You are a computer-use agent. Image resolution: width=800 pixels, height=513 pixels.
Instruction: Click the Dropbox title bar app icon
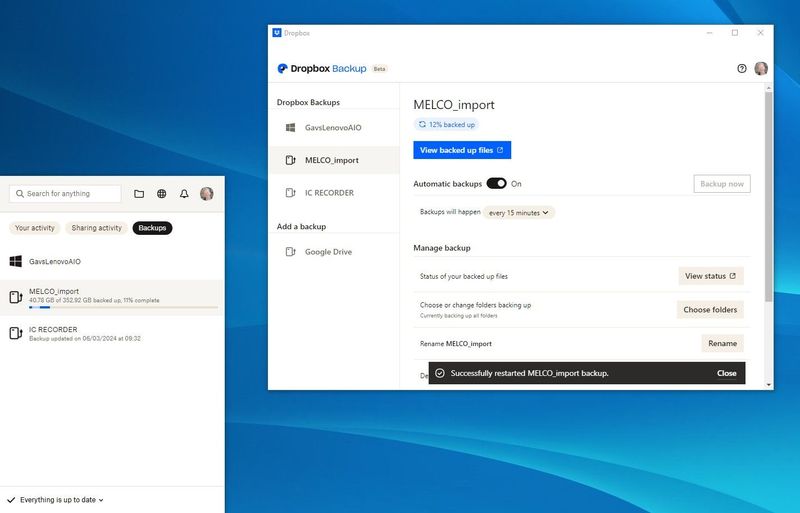click(x=277, y=33)
